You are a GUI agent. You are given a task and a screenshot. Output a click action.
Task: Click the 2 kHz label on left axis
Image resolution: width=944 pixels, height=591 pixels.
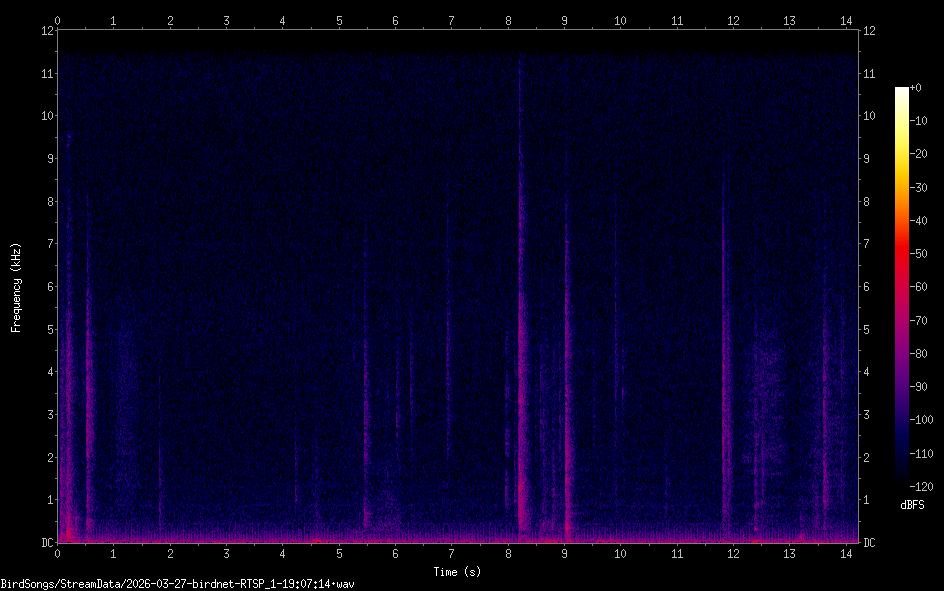pyautogui.click(x=46, y=458)
